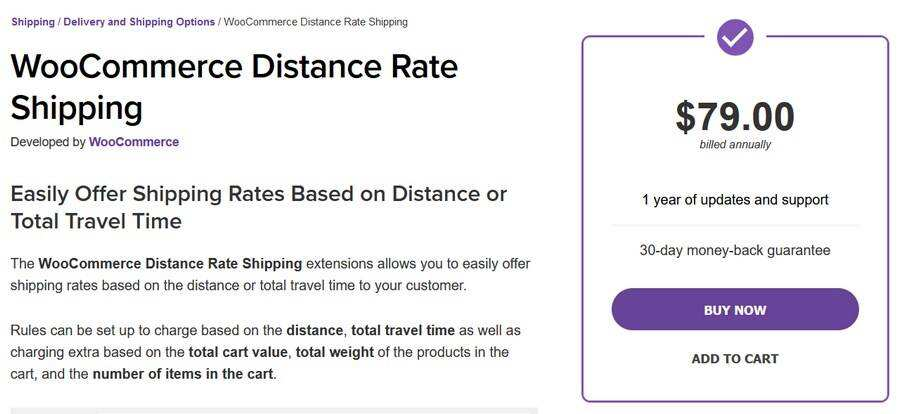Click the Easily Offer Shipping Rates subheading
The height and width of the screenshot is (414, 900).
259,207
